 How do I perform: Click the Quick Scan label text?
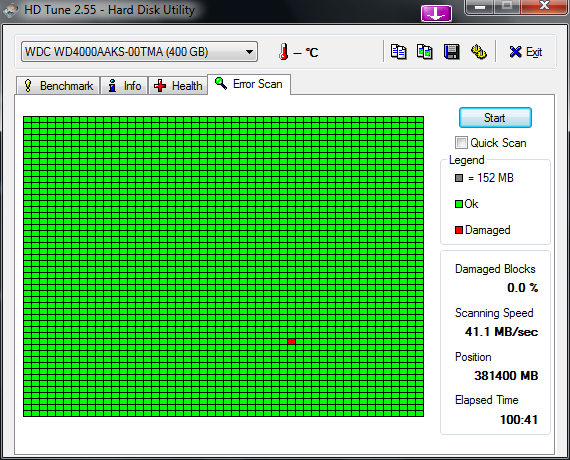(498, 143)
